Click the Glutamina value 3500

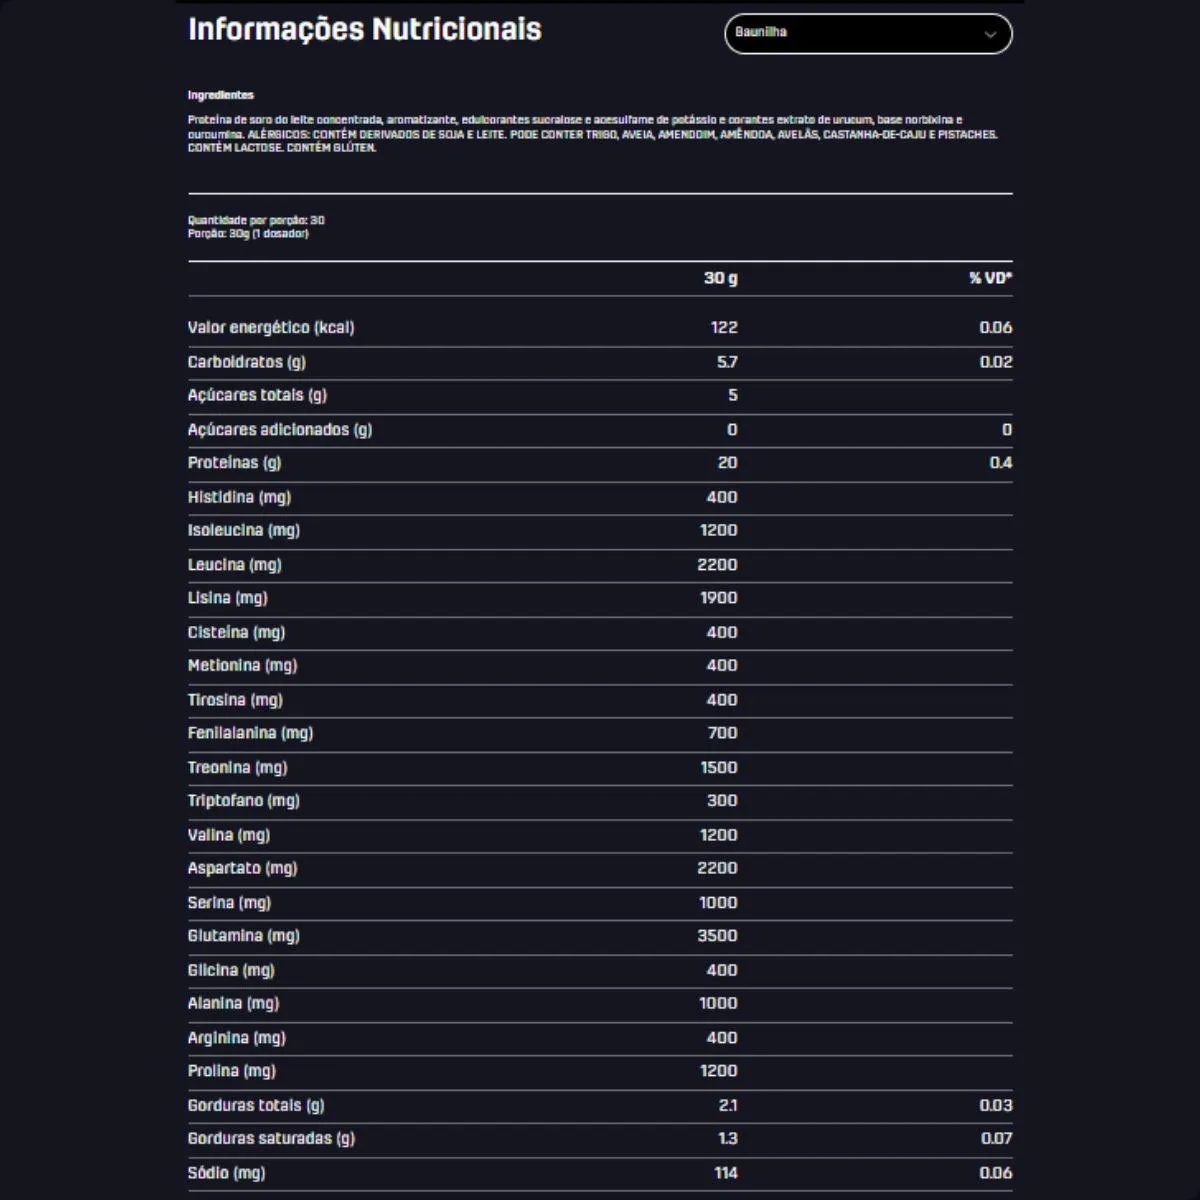coord(717,936)
